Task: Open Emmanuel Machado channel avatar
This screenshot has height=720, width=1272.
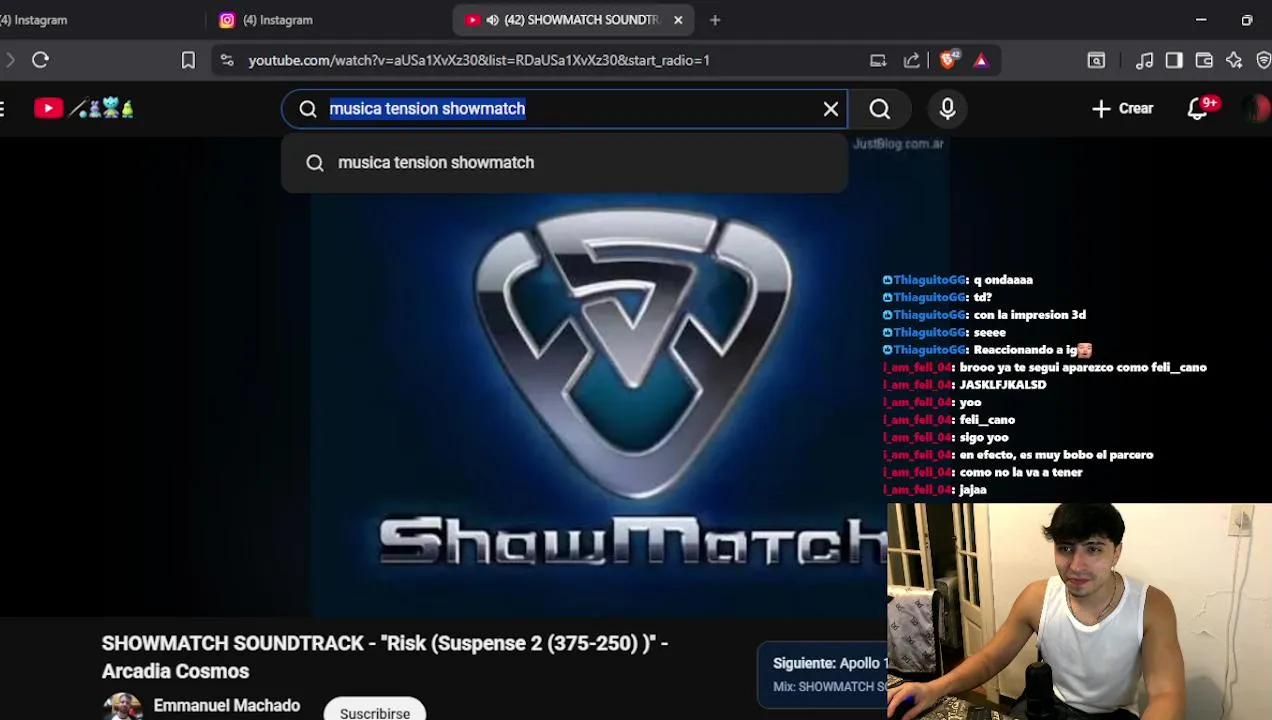Action: (122, 706)
